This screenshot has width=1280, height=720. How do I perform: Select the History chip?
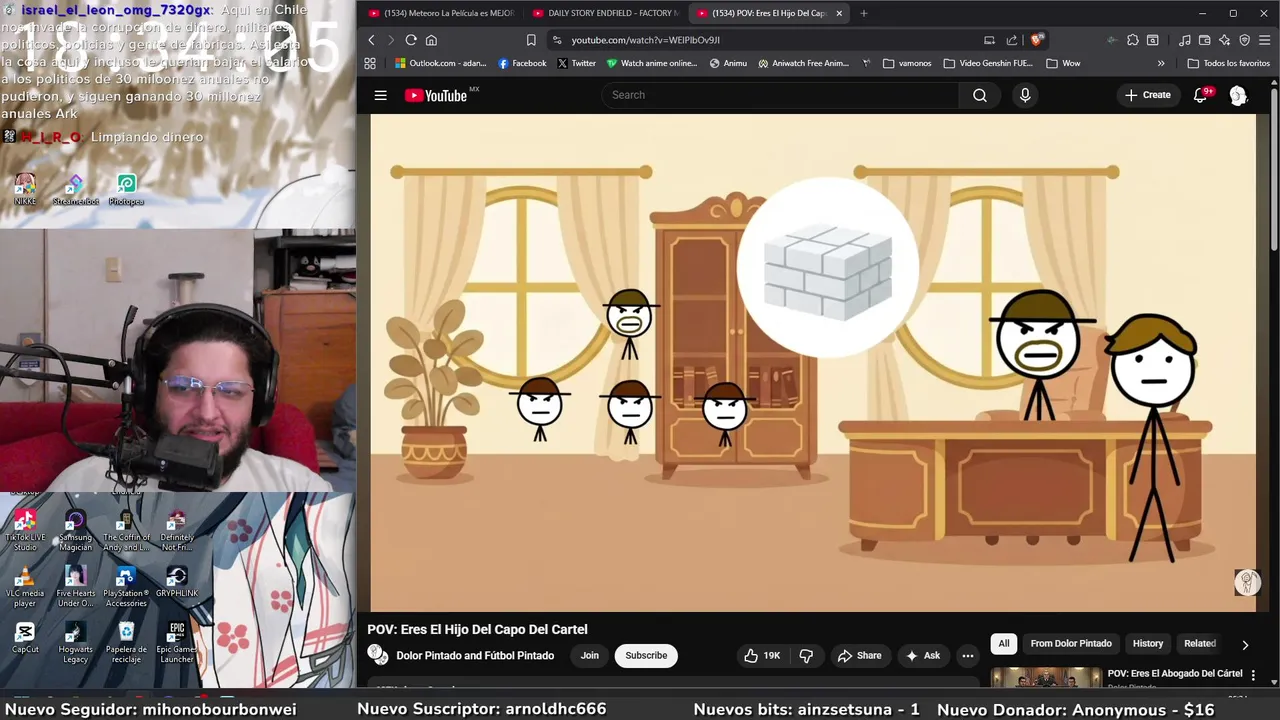point(1148,643)
